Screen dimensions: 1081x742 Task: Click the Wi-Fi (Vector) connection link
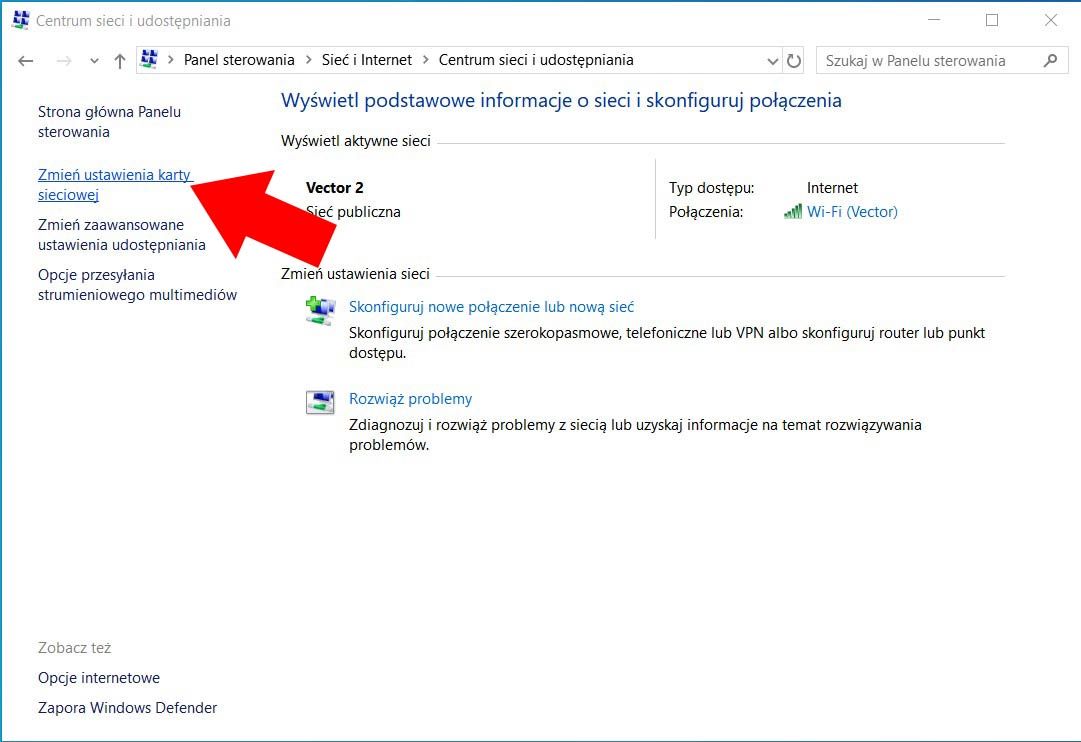(x=852, y=212)
